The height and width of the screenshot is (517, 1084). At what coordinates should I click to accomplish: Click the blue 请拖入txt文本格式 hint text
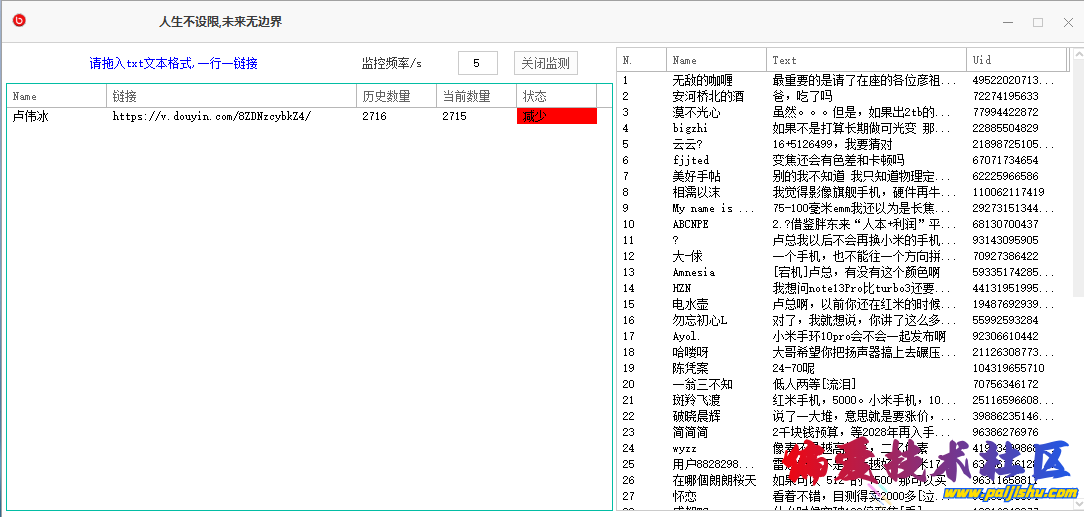(173, 63)
